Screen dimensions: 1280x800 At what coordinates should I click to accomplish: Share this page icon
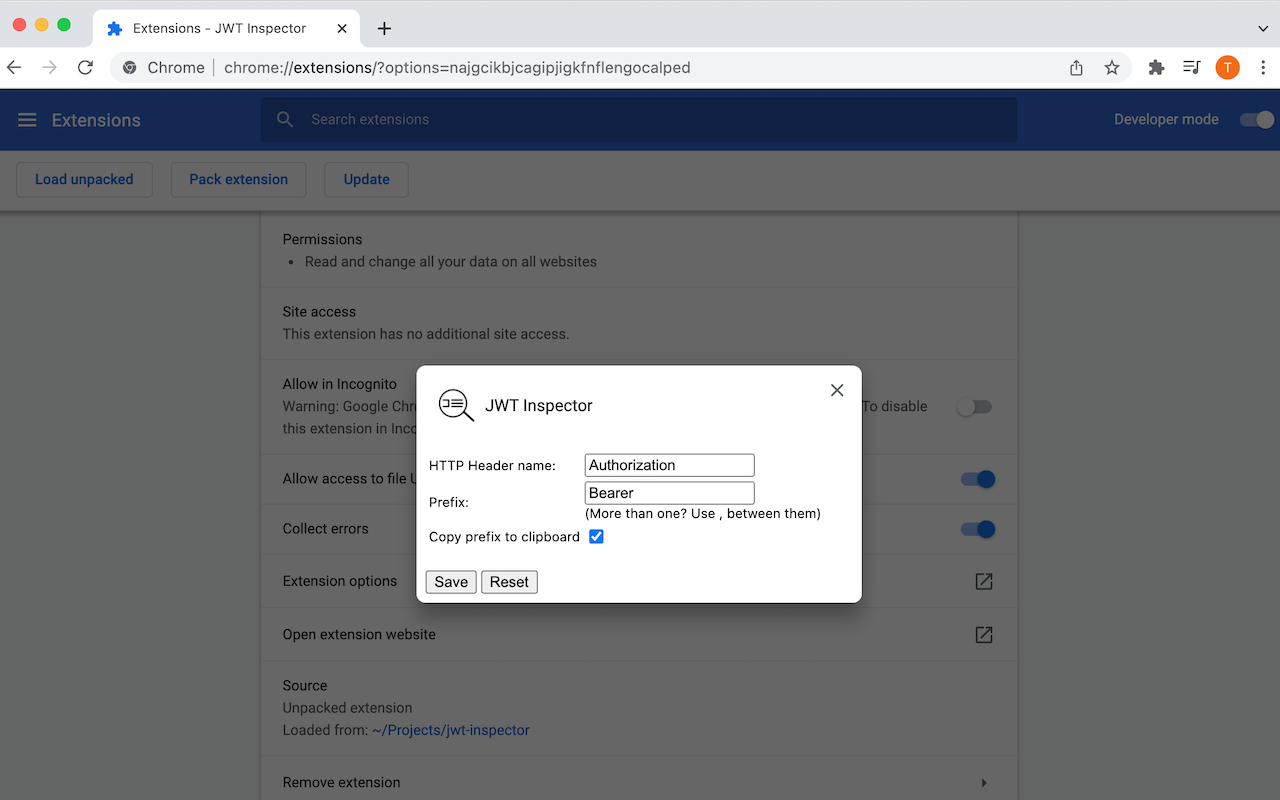click(x=1076, y=68)
